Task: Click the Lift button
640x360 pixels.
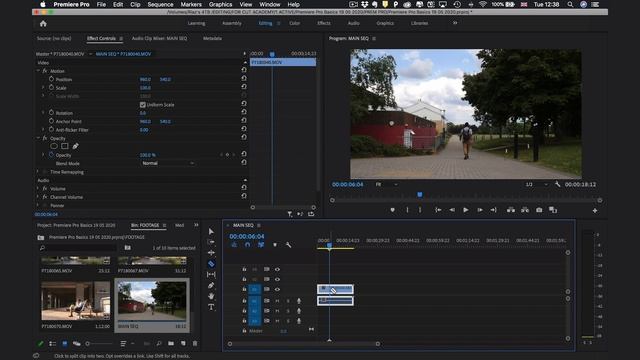Action: coord(511,210)
